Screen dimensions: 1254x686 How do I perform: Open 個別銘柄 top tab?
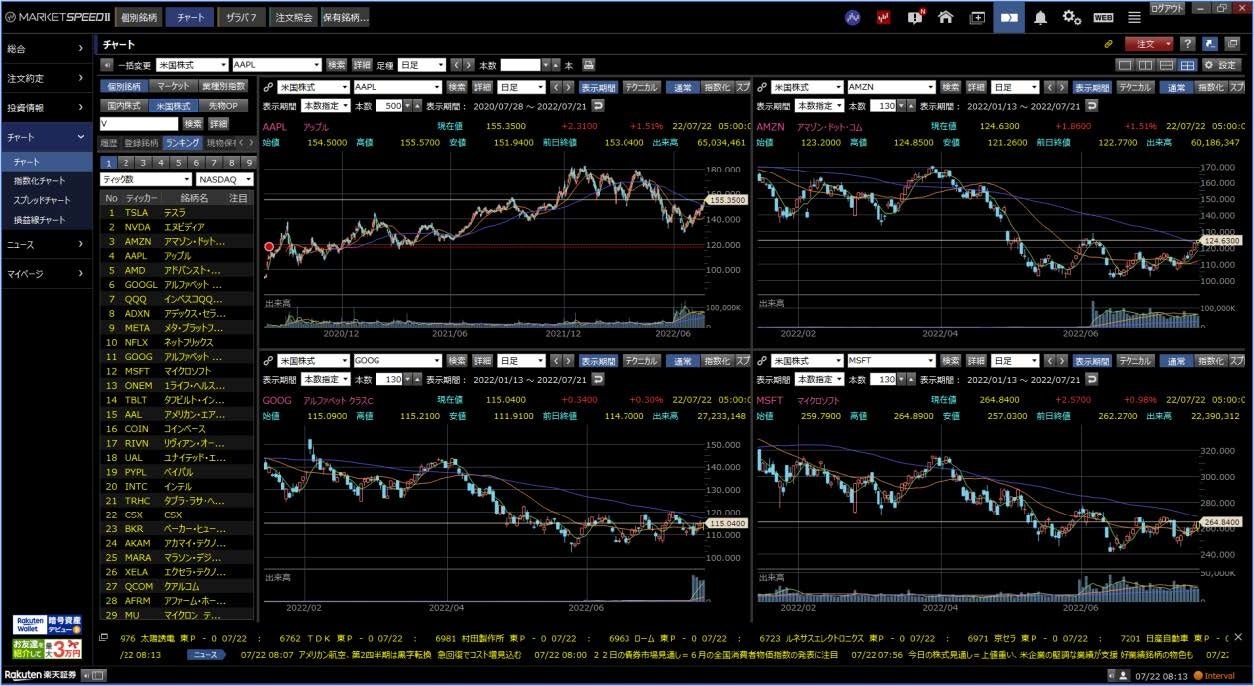[x=138, y=17]
